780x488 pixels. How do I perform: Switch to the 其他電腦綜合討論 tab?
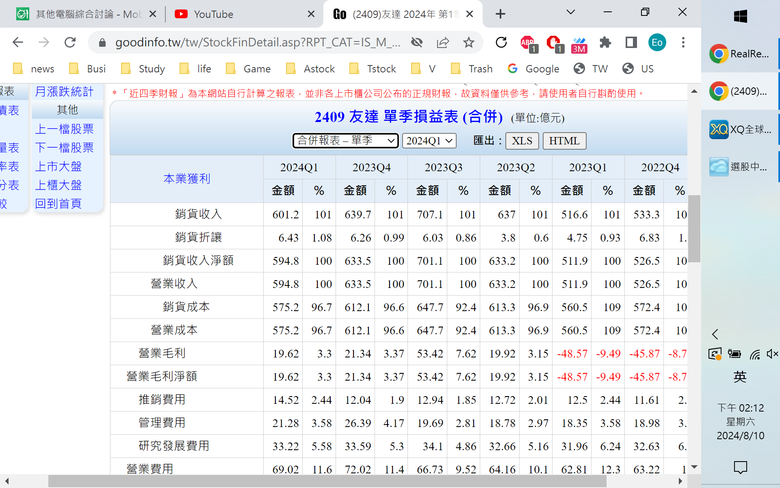[85, 14]
